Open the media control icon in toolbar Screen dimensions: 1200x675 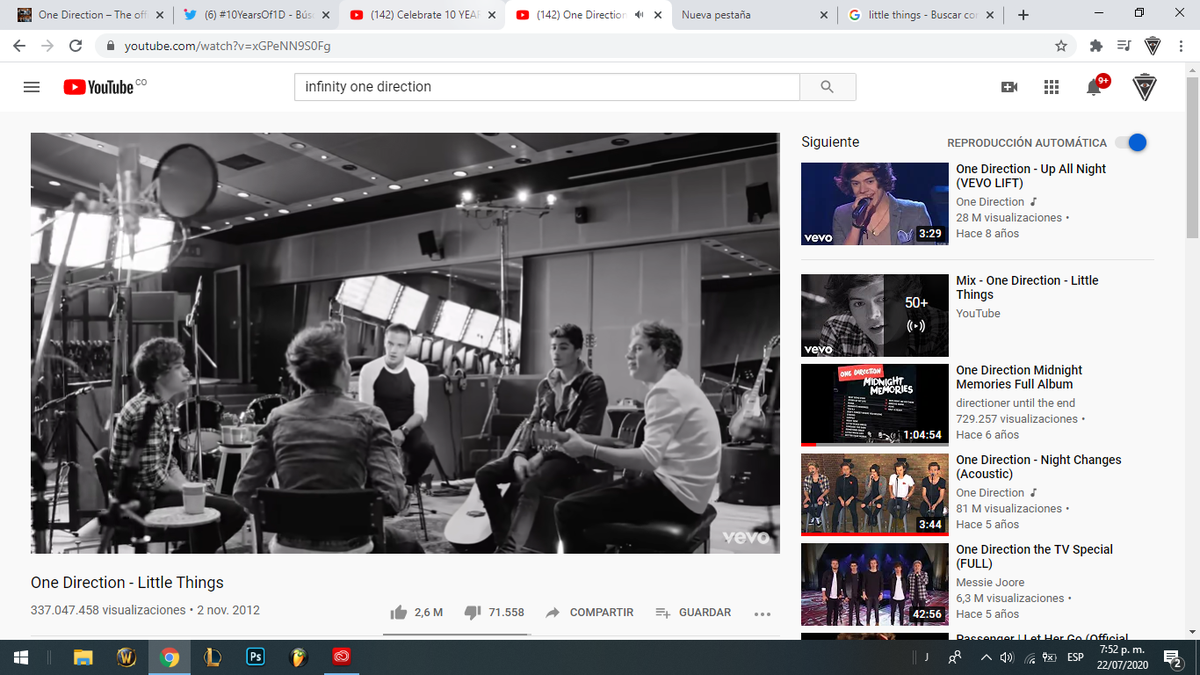[1123, 46]
